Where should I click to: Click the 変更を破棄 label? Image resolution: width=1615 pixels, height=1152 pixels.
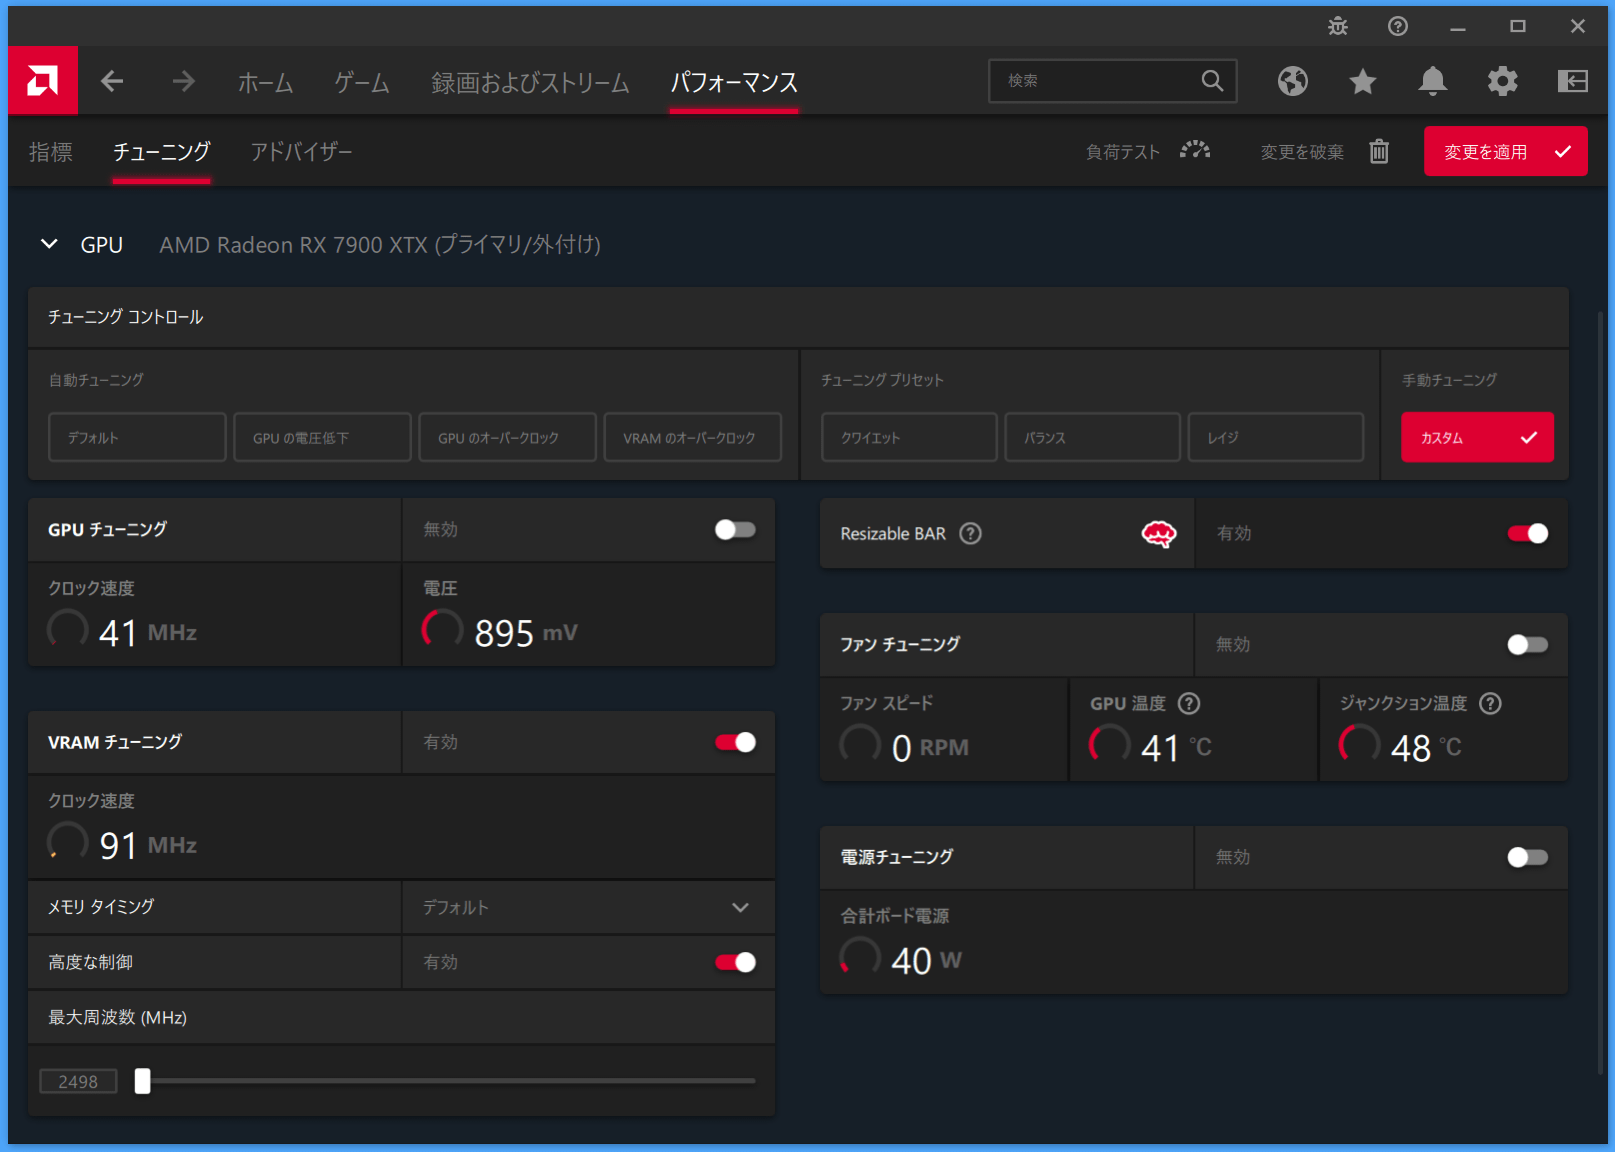[1302, 152]
